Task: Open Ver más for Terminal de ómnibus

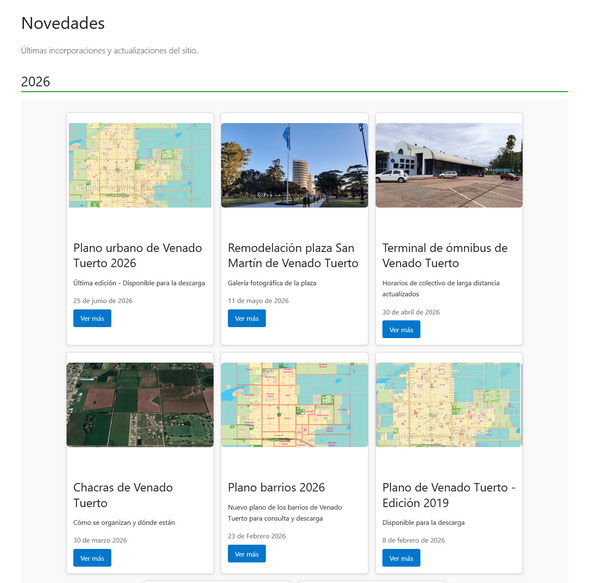Action: tap(401, 329)
